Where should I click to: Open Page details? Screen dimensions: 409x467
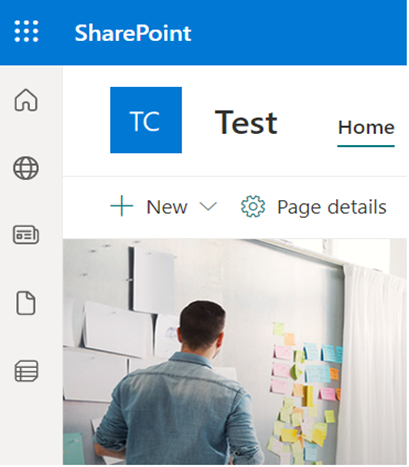[x=332, y=207]
